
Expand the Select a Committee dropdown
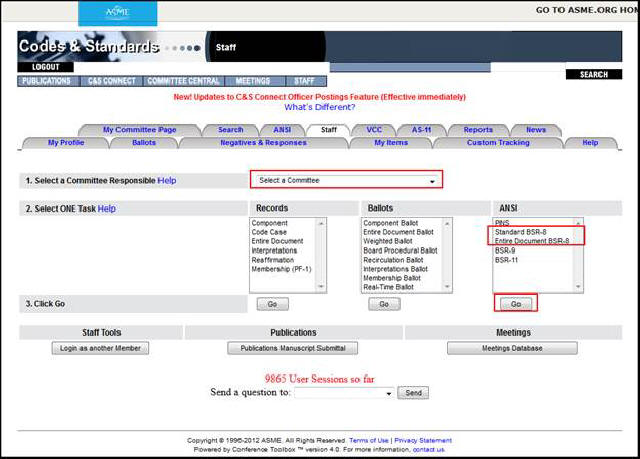pyautogui.click(x=346, y=180)
